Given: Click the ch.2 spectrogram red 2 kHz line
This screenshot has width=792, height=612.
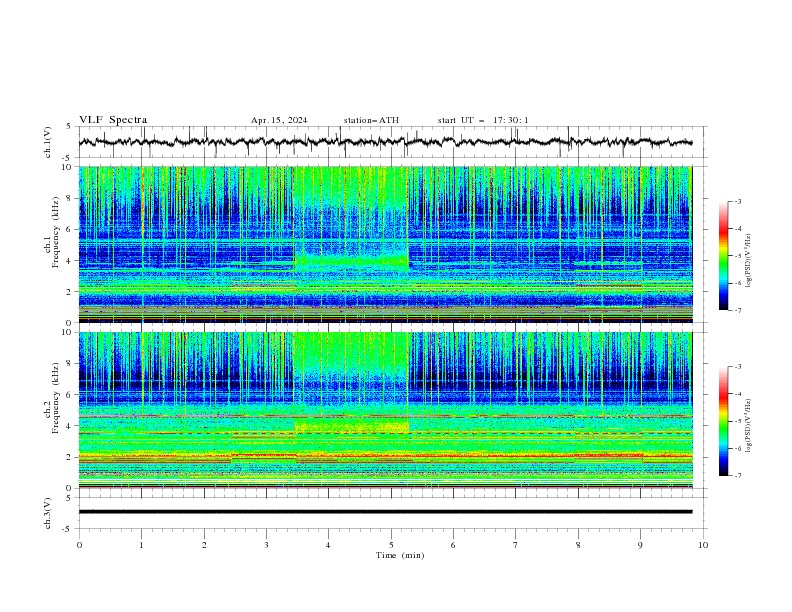Looking at the screenshot, I should (x=385, y=455).
